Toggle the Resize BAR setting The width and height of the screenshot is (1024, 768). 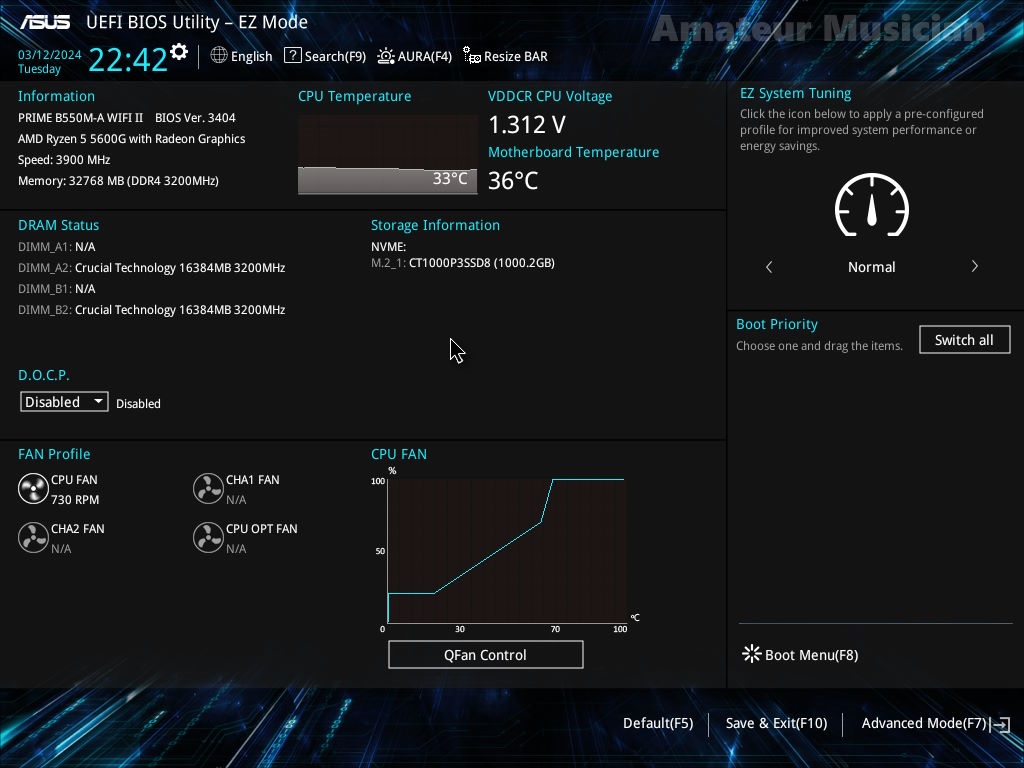click(x=505, y=56)
